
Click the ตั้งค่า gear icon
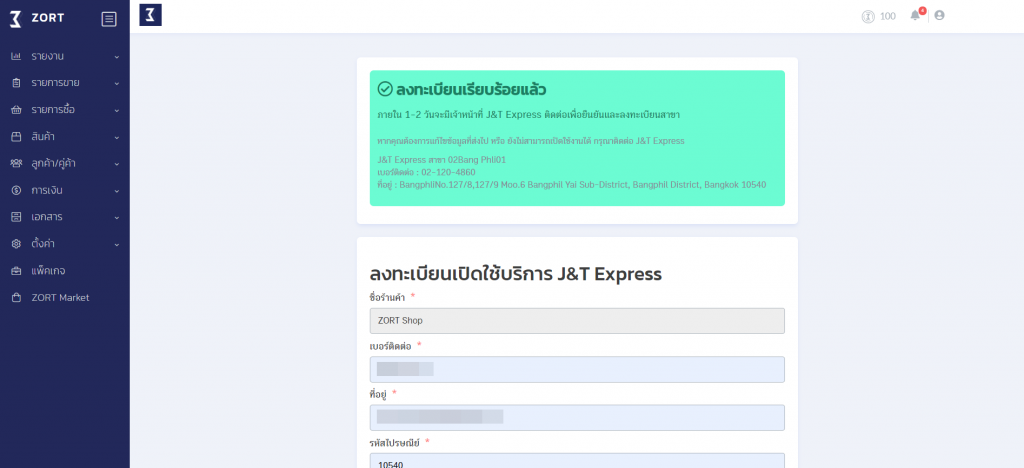pos(16,243)
